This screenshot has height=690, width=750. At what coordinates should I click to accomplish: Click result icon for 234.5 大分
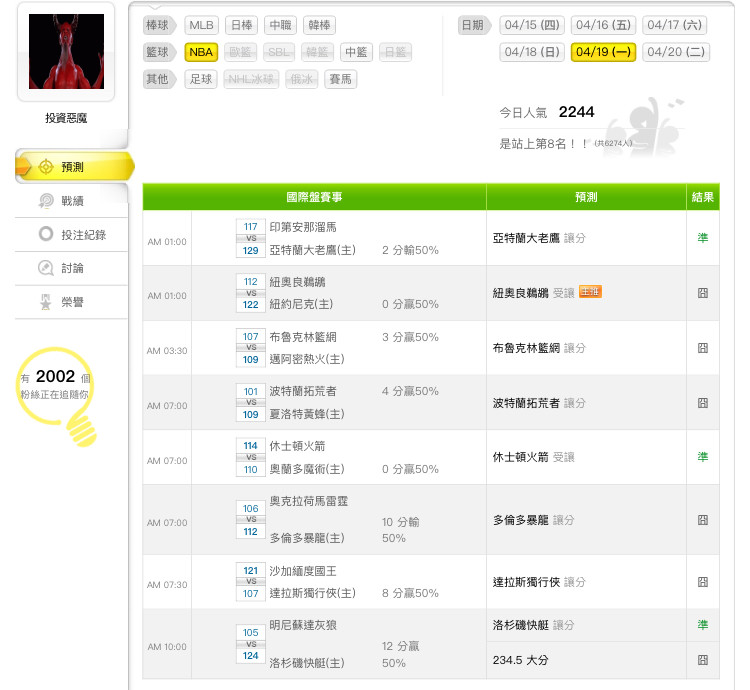tap(703, 660)
